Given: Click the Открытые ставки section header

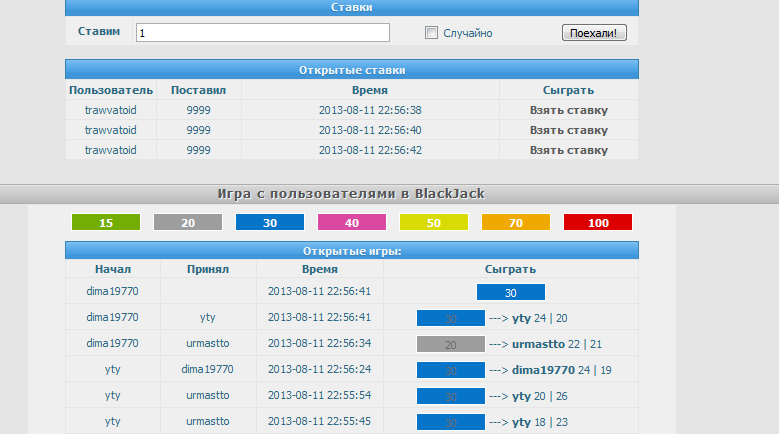Looking at the screenshot, I should (x=352, y=70).
